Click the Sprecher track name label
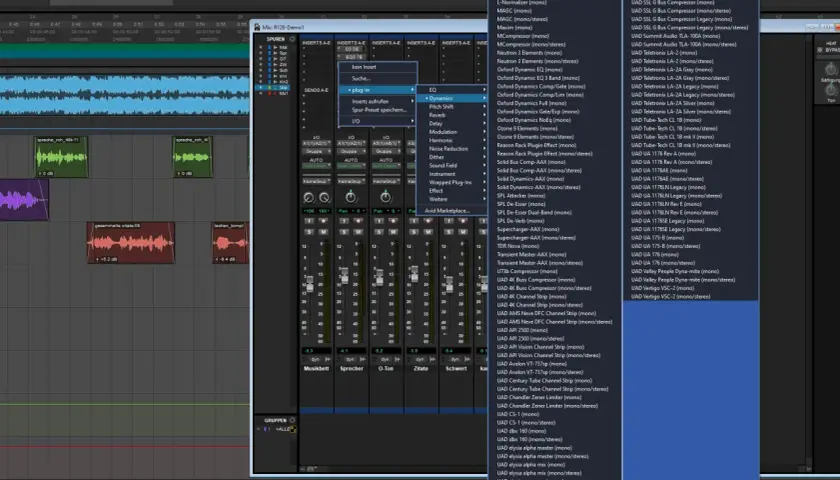The image size is (840, 480). pos(351,369)
